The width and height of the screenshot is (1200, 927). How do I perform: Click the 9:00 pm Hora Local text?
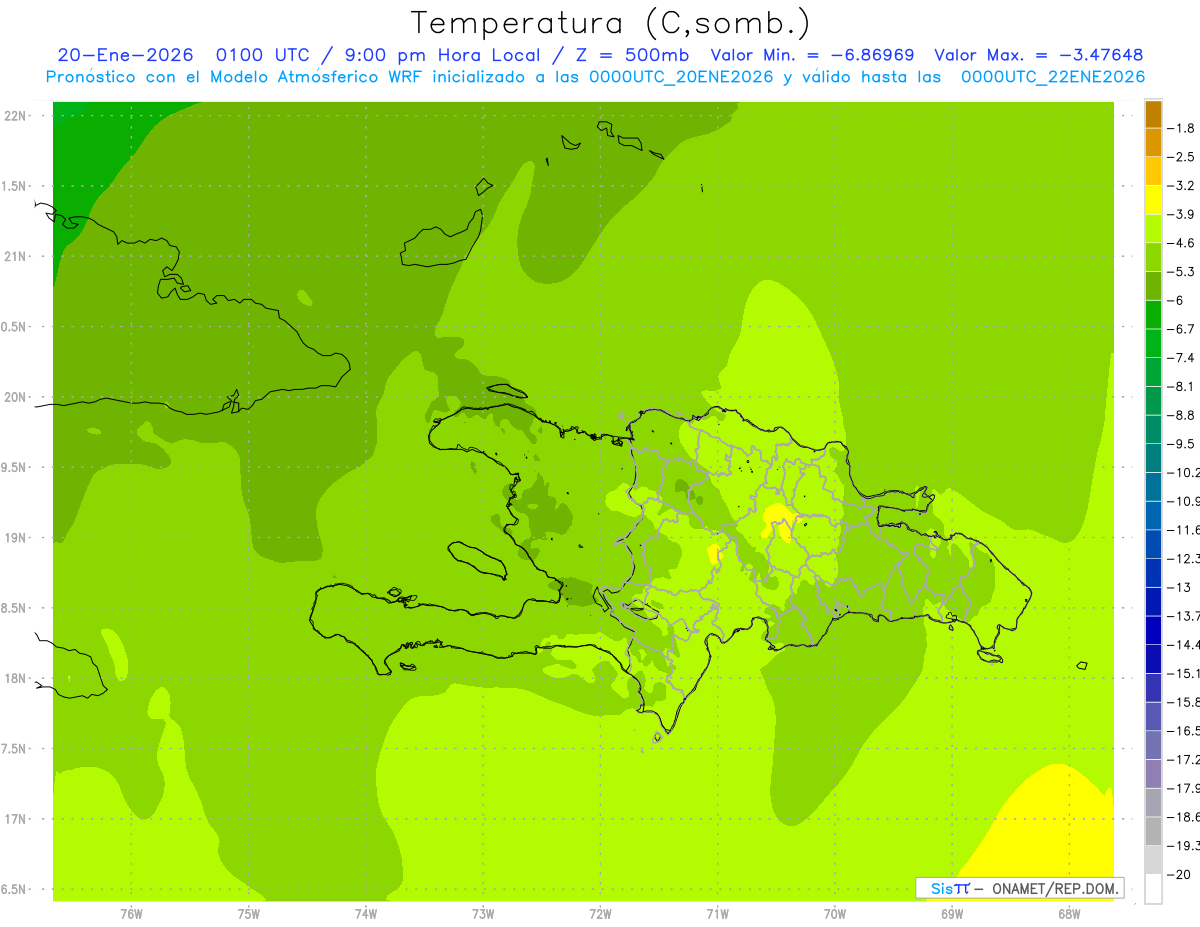pos(444,55)
